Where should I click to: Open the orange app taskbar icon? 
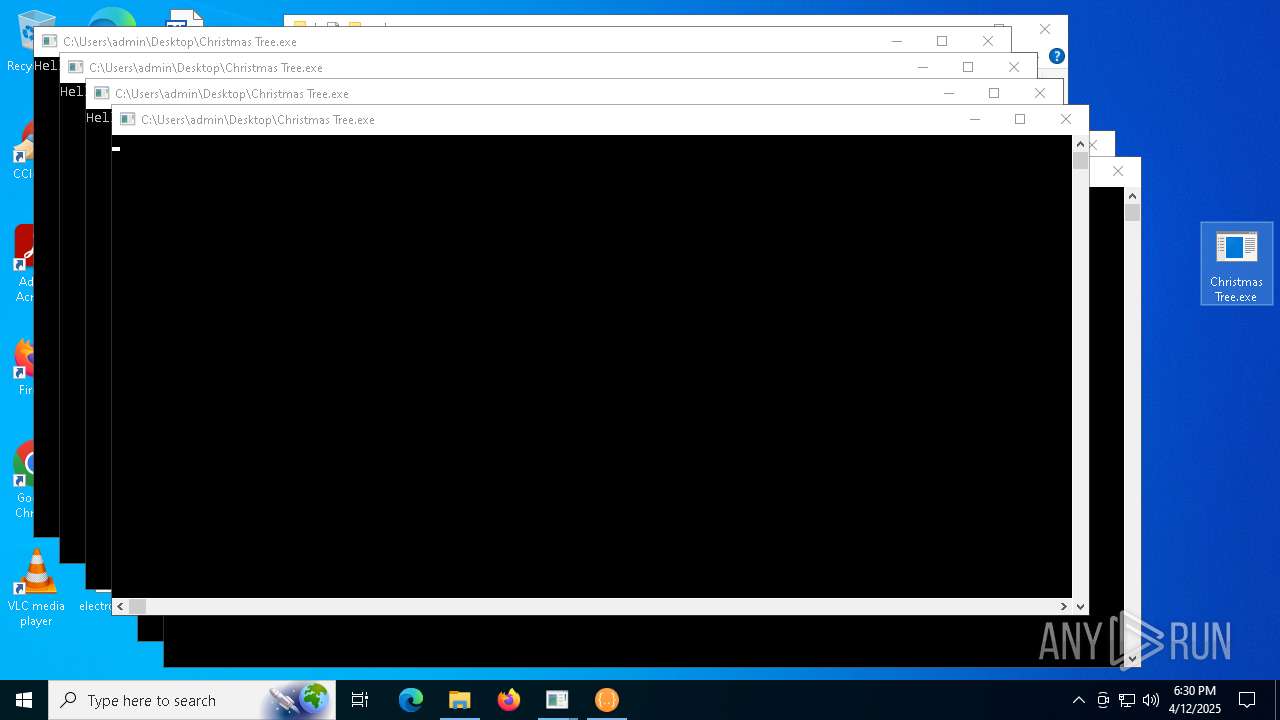point(607,700)
